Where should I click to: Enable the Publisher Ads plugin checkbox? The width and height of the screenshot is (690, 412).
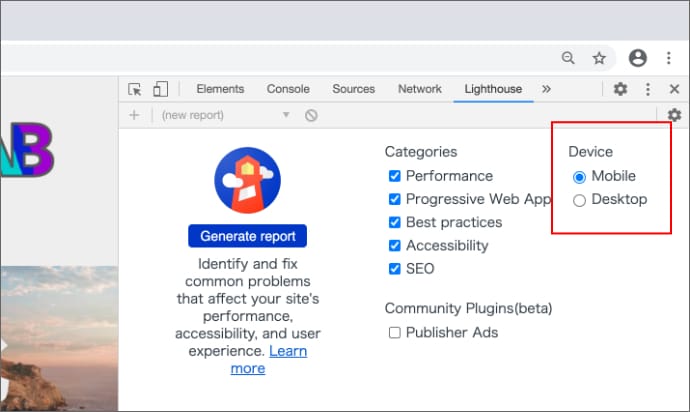coord(394,332)
